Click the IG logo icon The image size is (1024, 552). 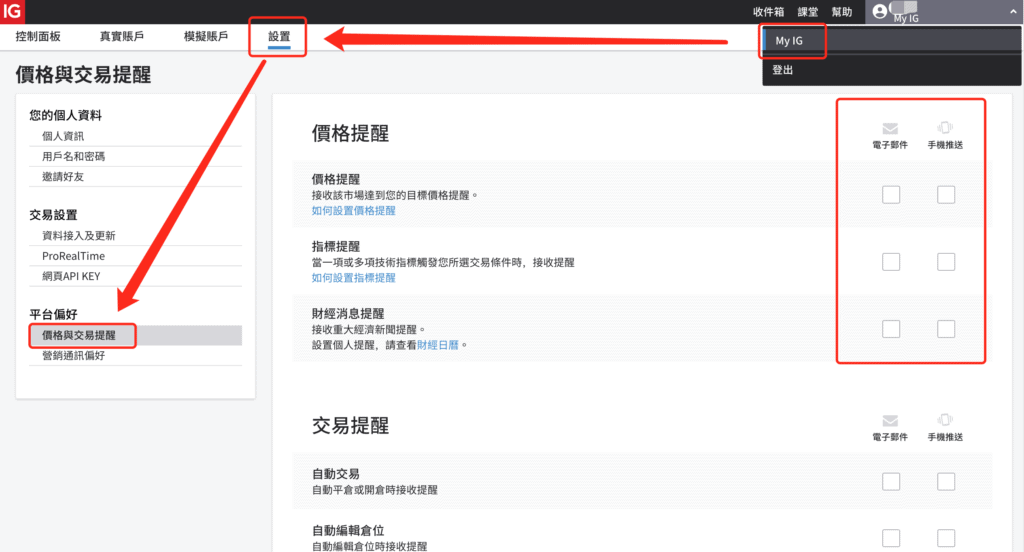[x=13, y=11]
